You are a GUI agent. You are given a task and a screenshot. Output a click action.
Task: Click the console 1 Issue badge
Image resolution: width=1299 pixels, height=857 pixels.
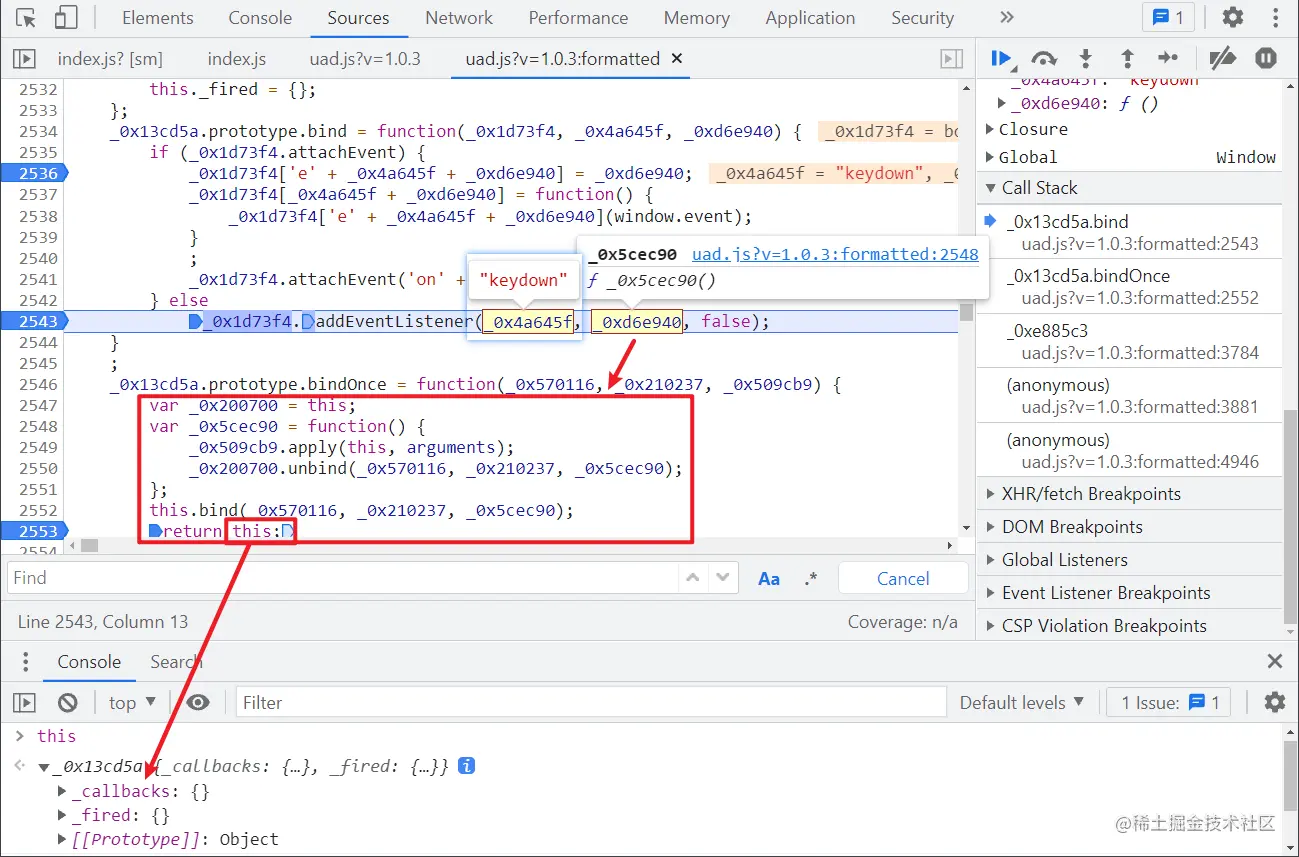1170,703
